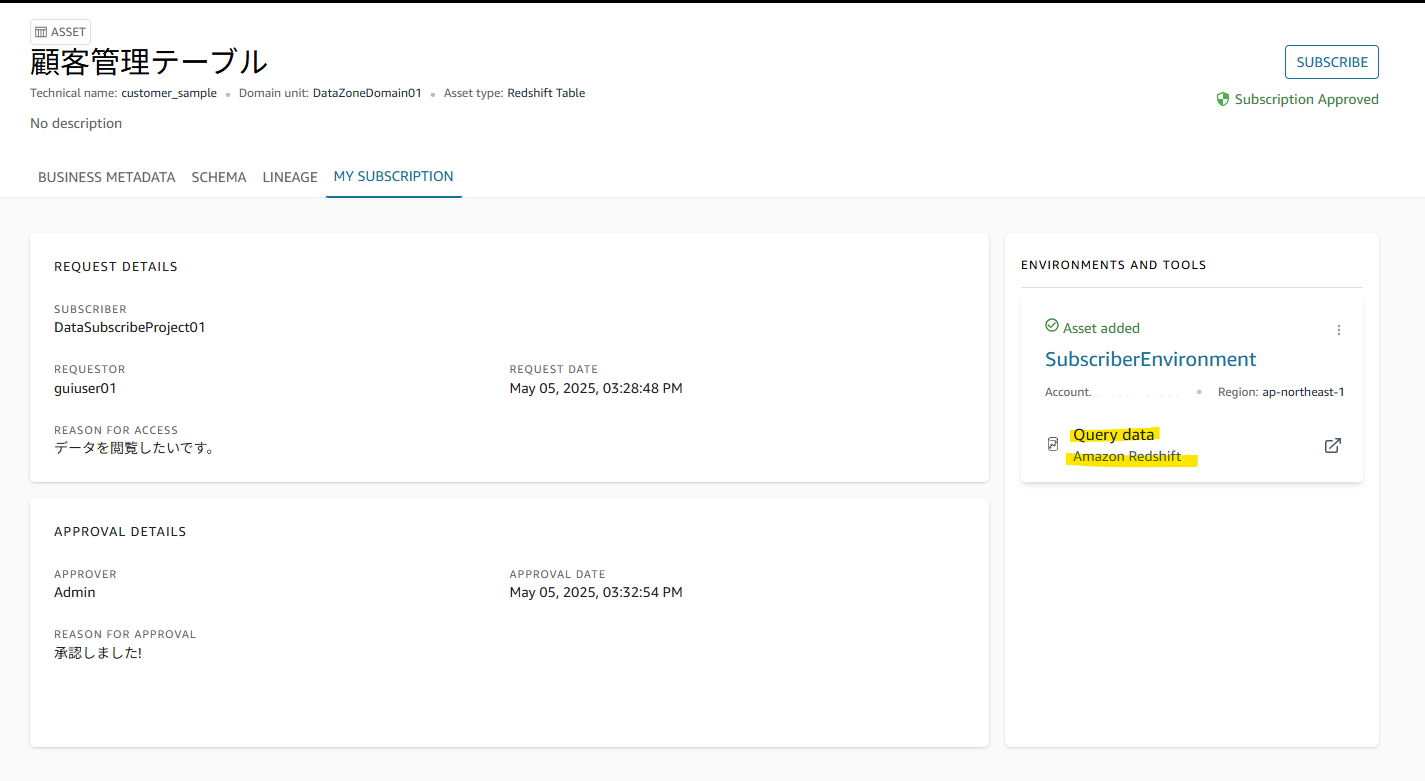Viewport: 1425px width, 781px height.
Task: Click the approval date 03:32:54 PM value
Action: 596,592
